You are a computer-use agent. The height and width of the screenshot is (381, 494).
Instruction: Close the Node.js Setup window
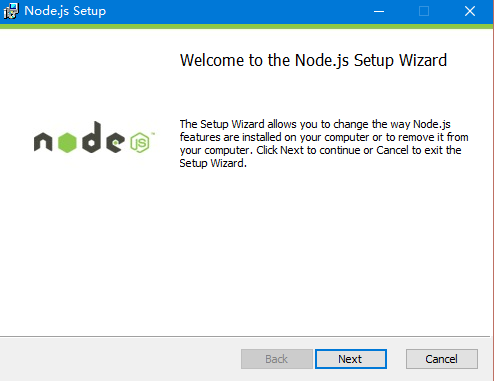(x=470, y=11)
